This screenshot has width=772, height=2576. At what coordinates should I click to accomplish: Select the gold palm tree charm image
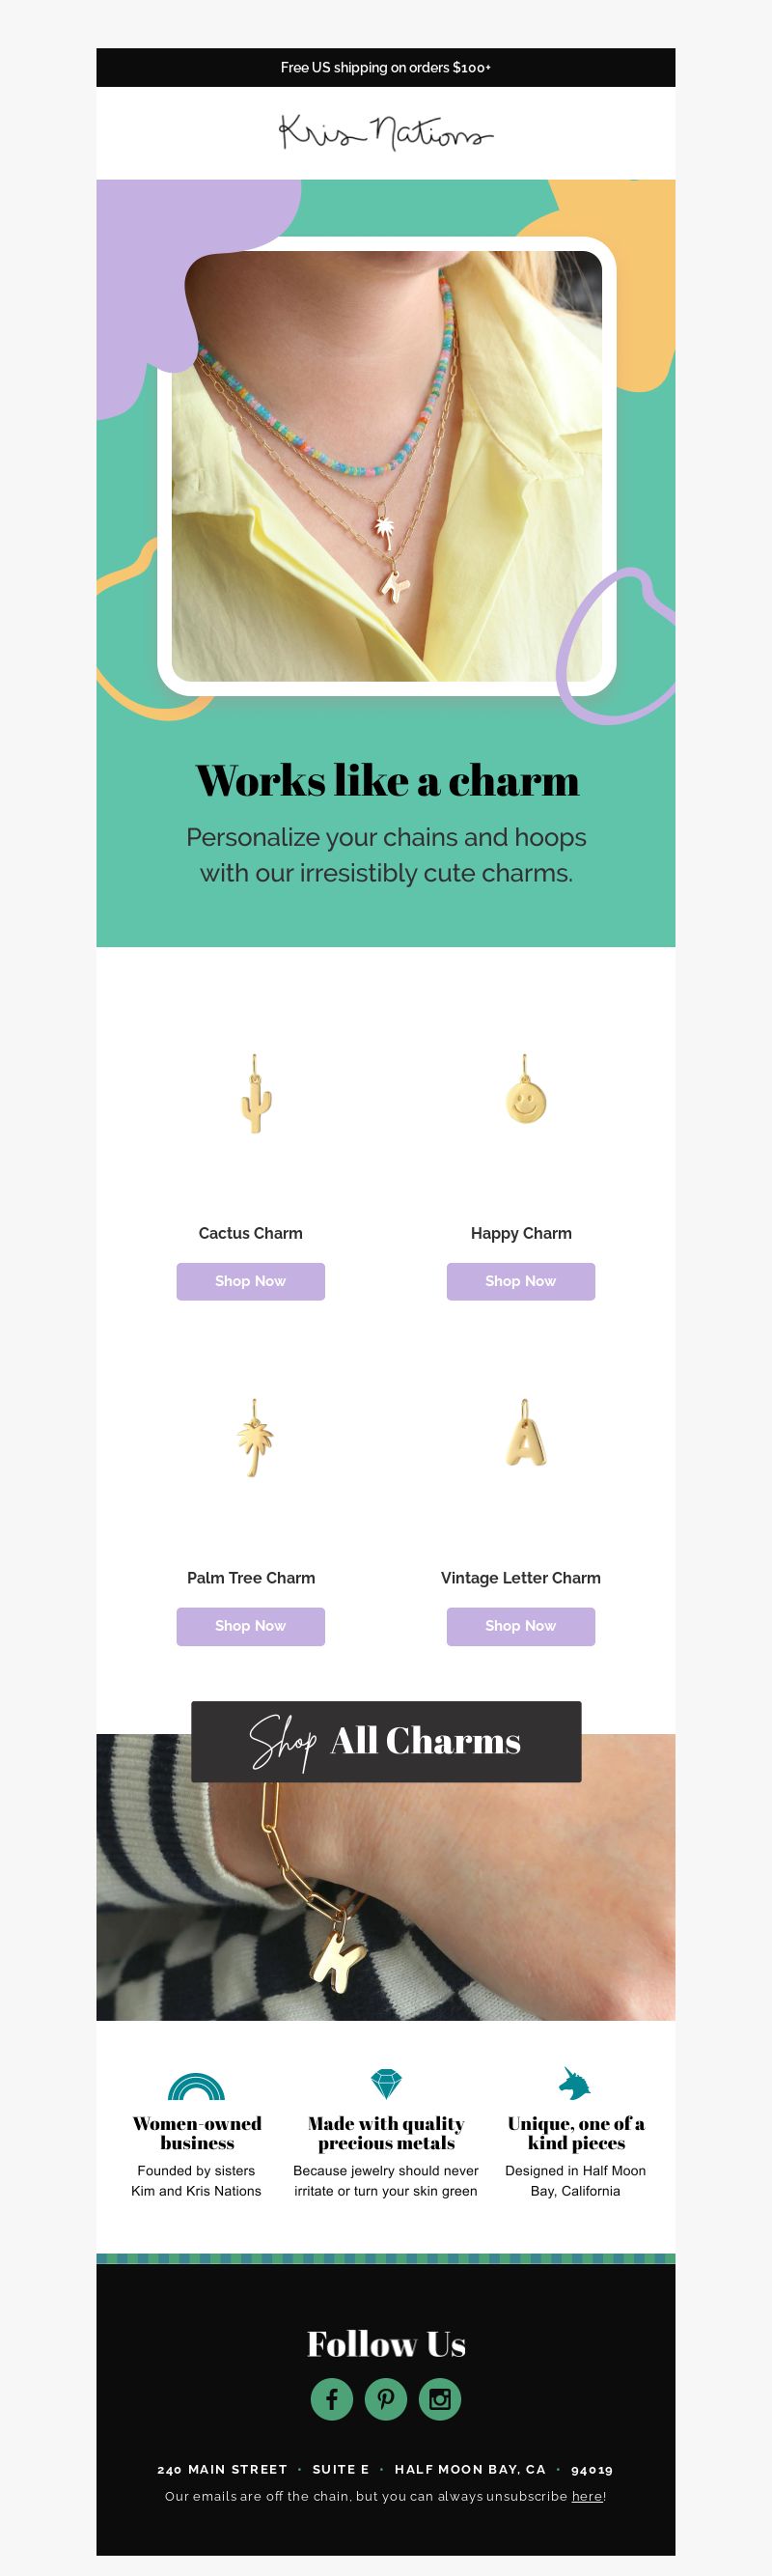(255, 1437)
